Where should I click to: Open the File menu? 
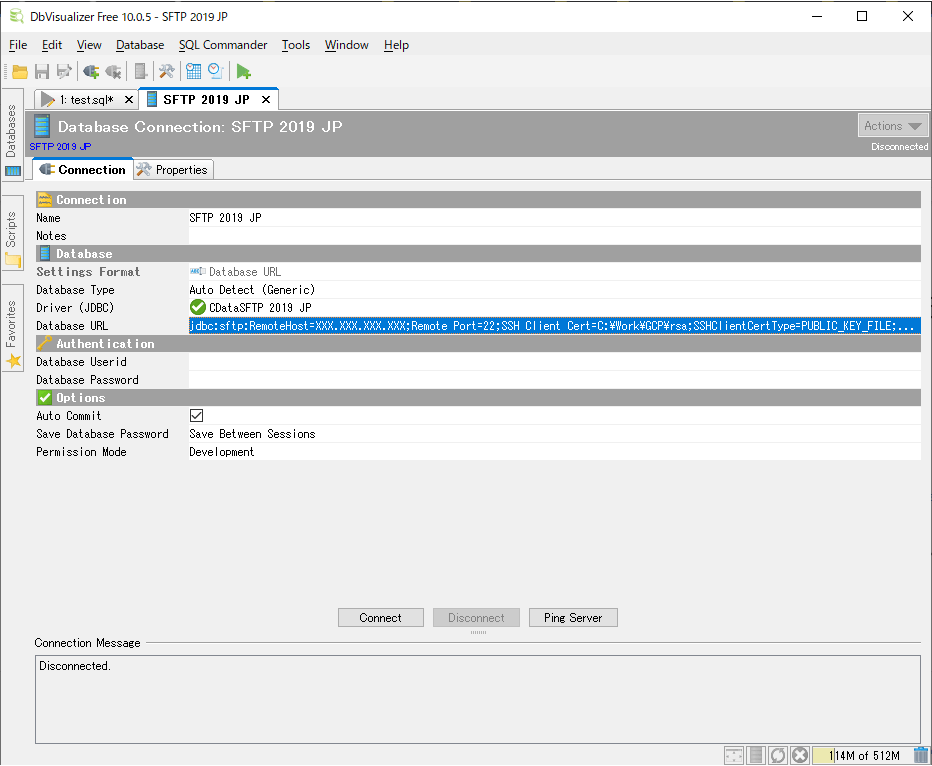point(18,45)
